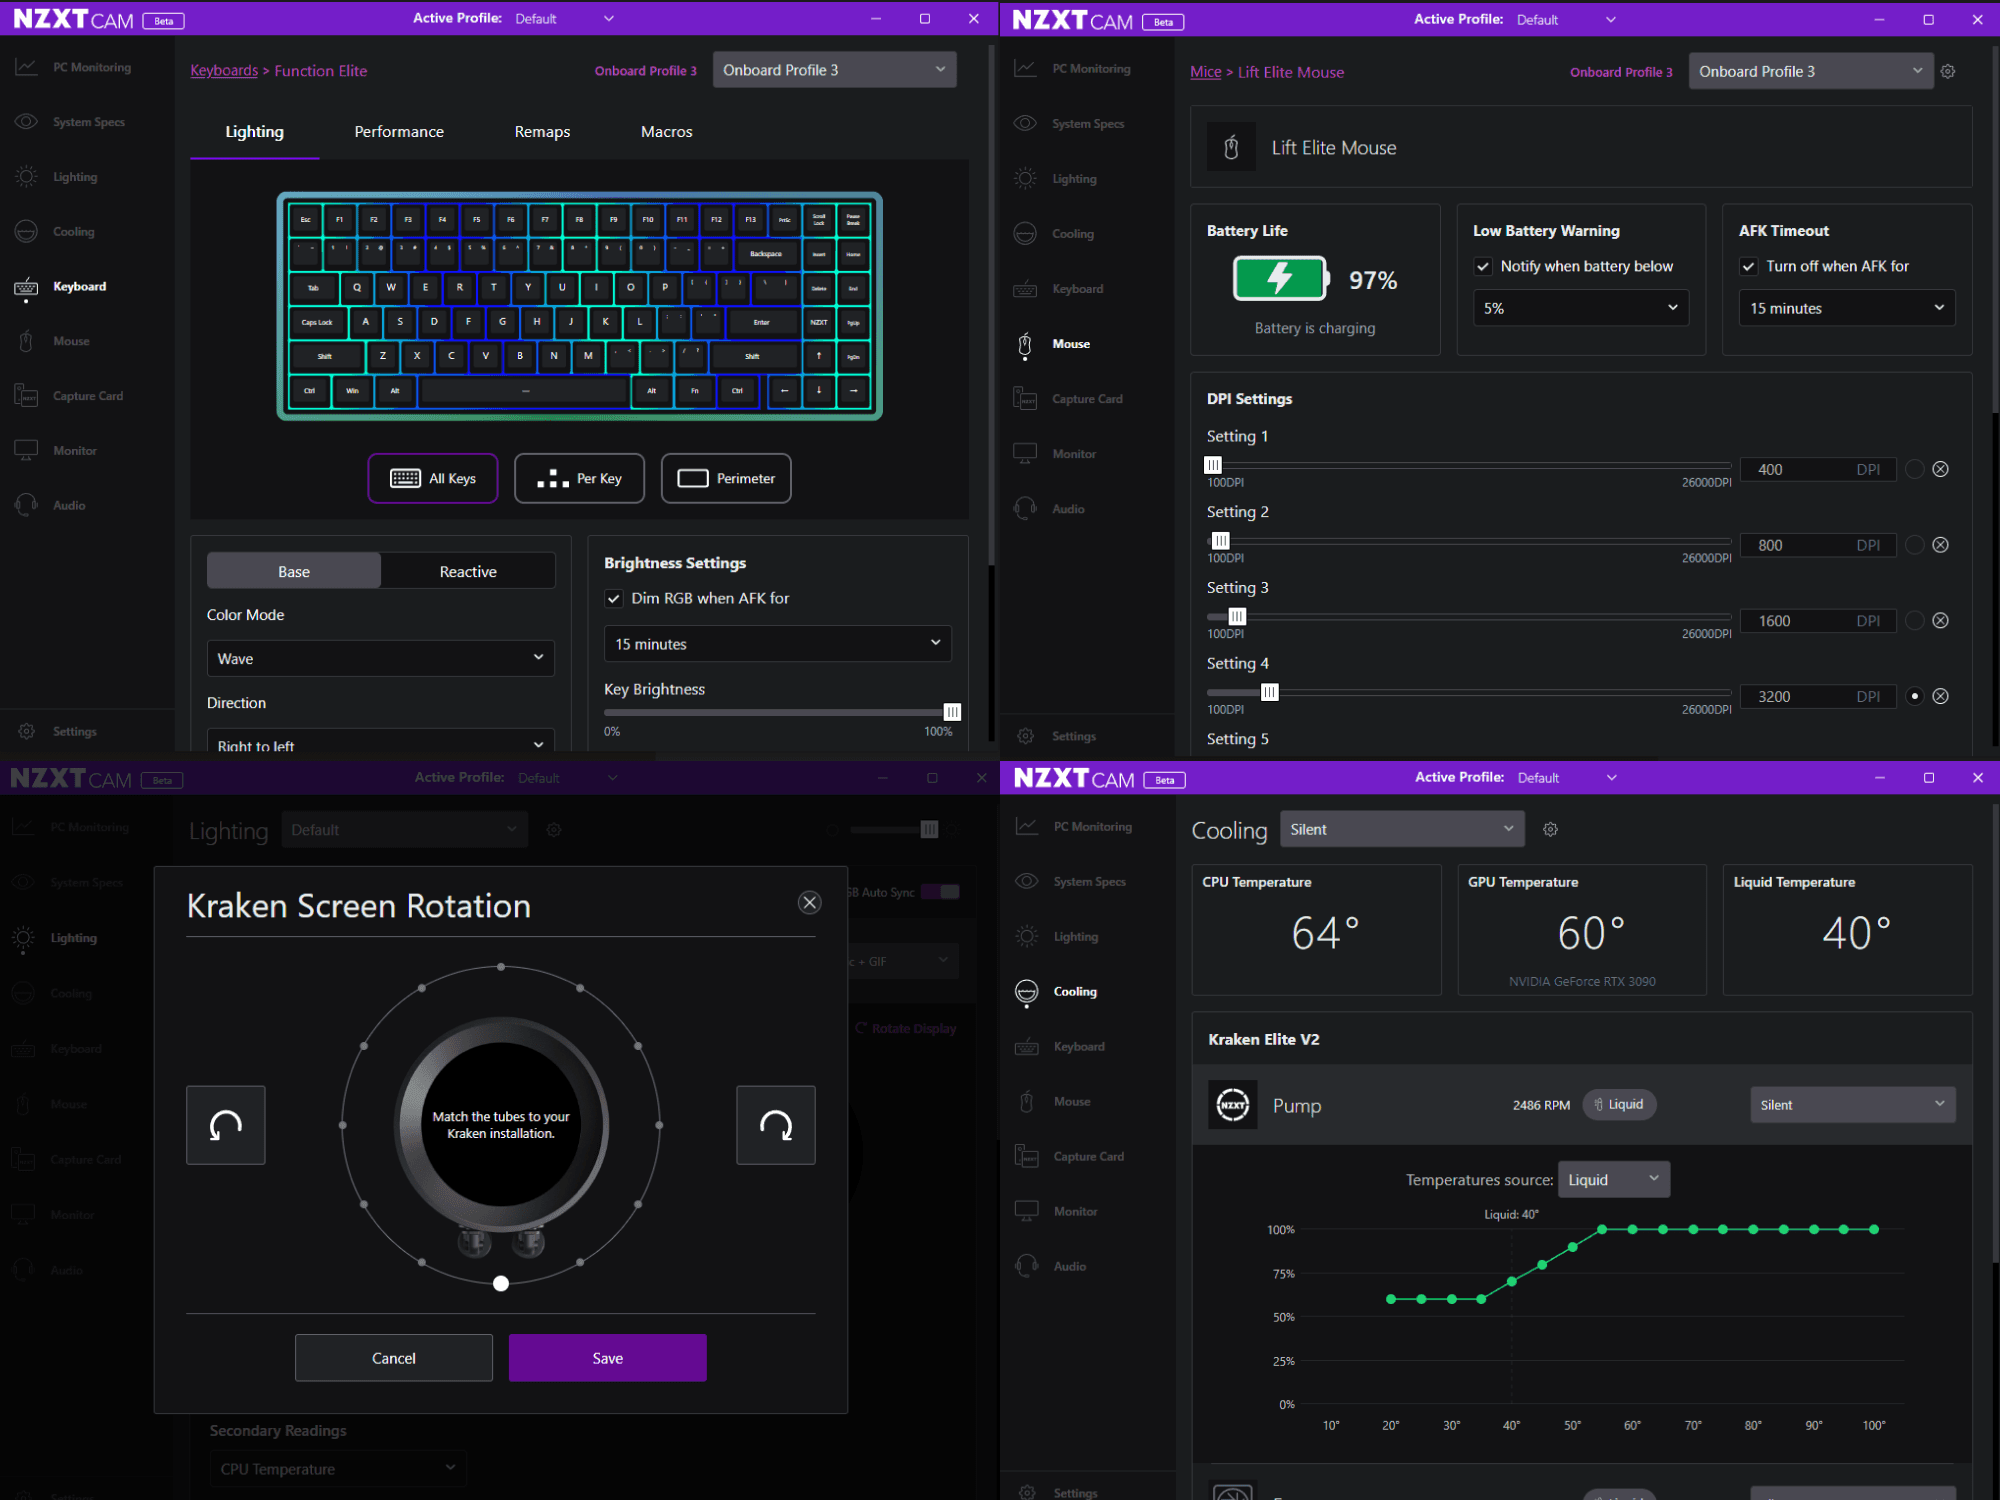Viewport: 2000px width, 1500px height.
Task: Click the Liquid badge next to the pump RPM
Action: click(1619, 1105)
